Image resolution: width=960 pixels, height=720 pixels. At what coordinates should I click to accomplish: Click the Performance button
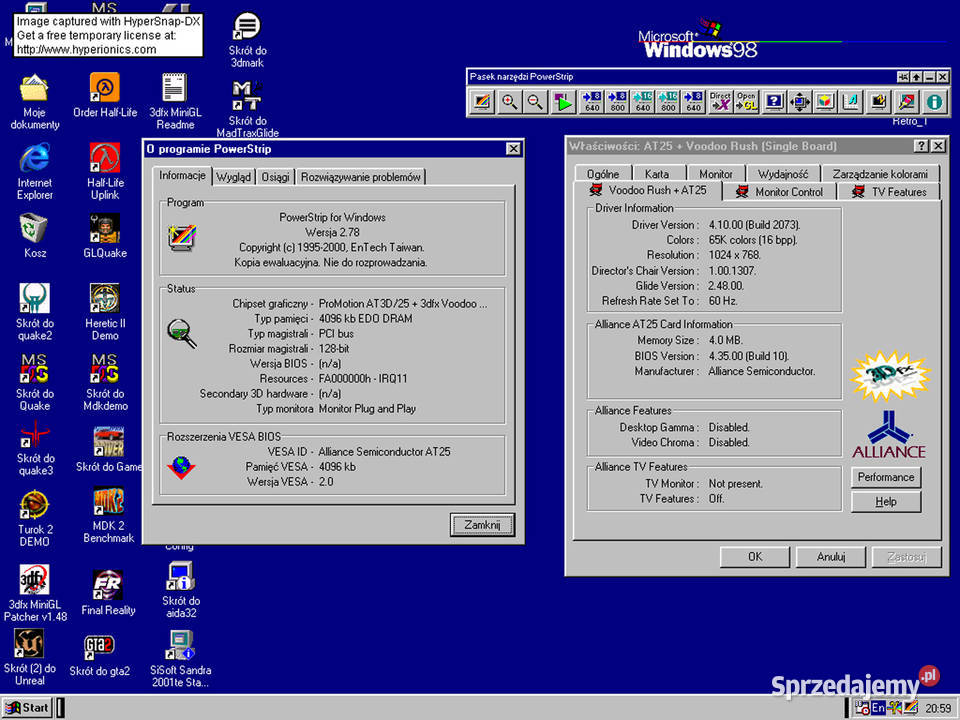pyautogui.click(x=885, y=477)
